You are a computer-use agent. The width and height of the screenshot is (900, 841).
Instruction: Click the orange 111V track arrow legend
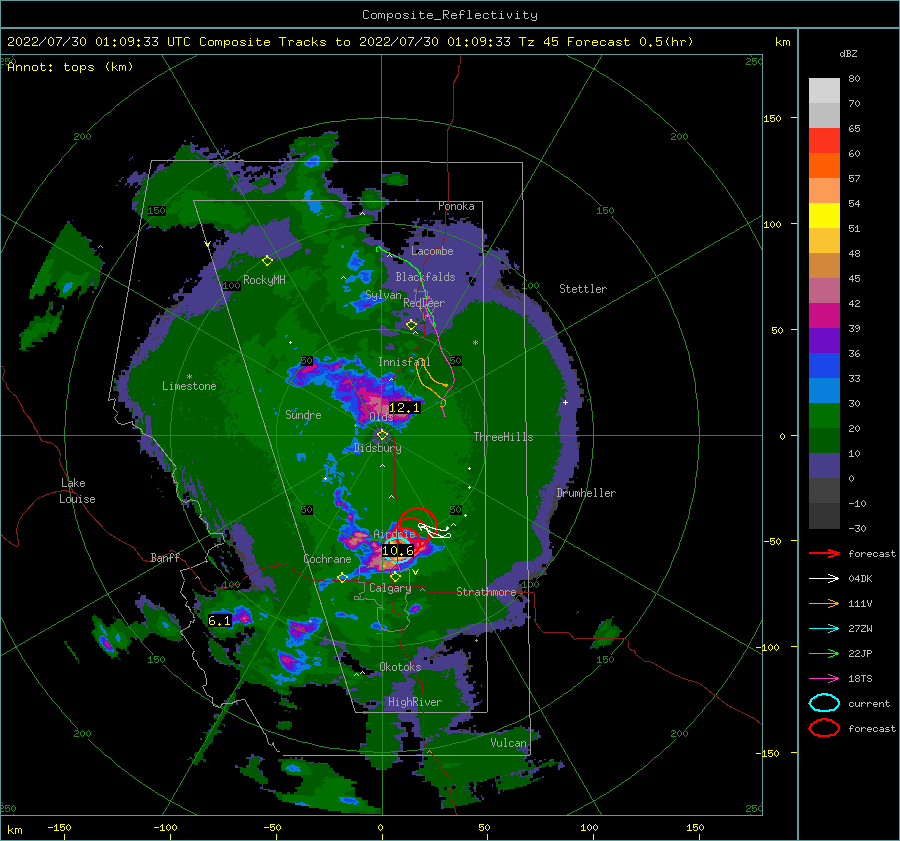824,603
